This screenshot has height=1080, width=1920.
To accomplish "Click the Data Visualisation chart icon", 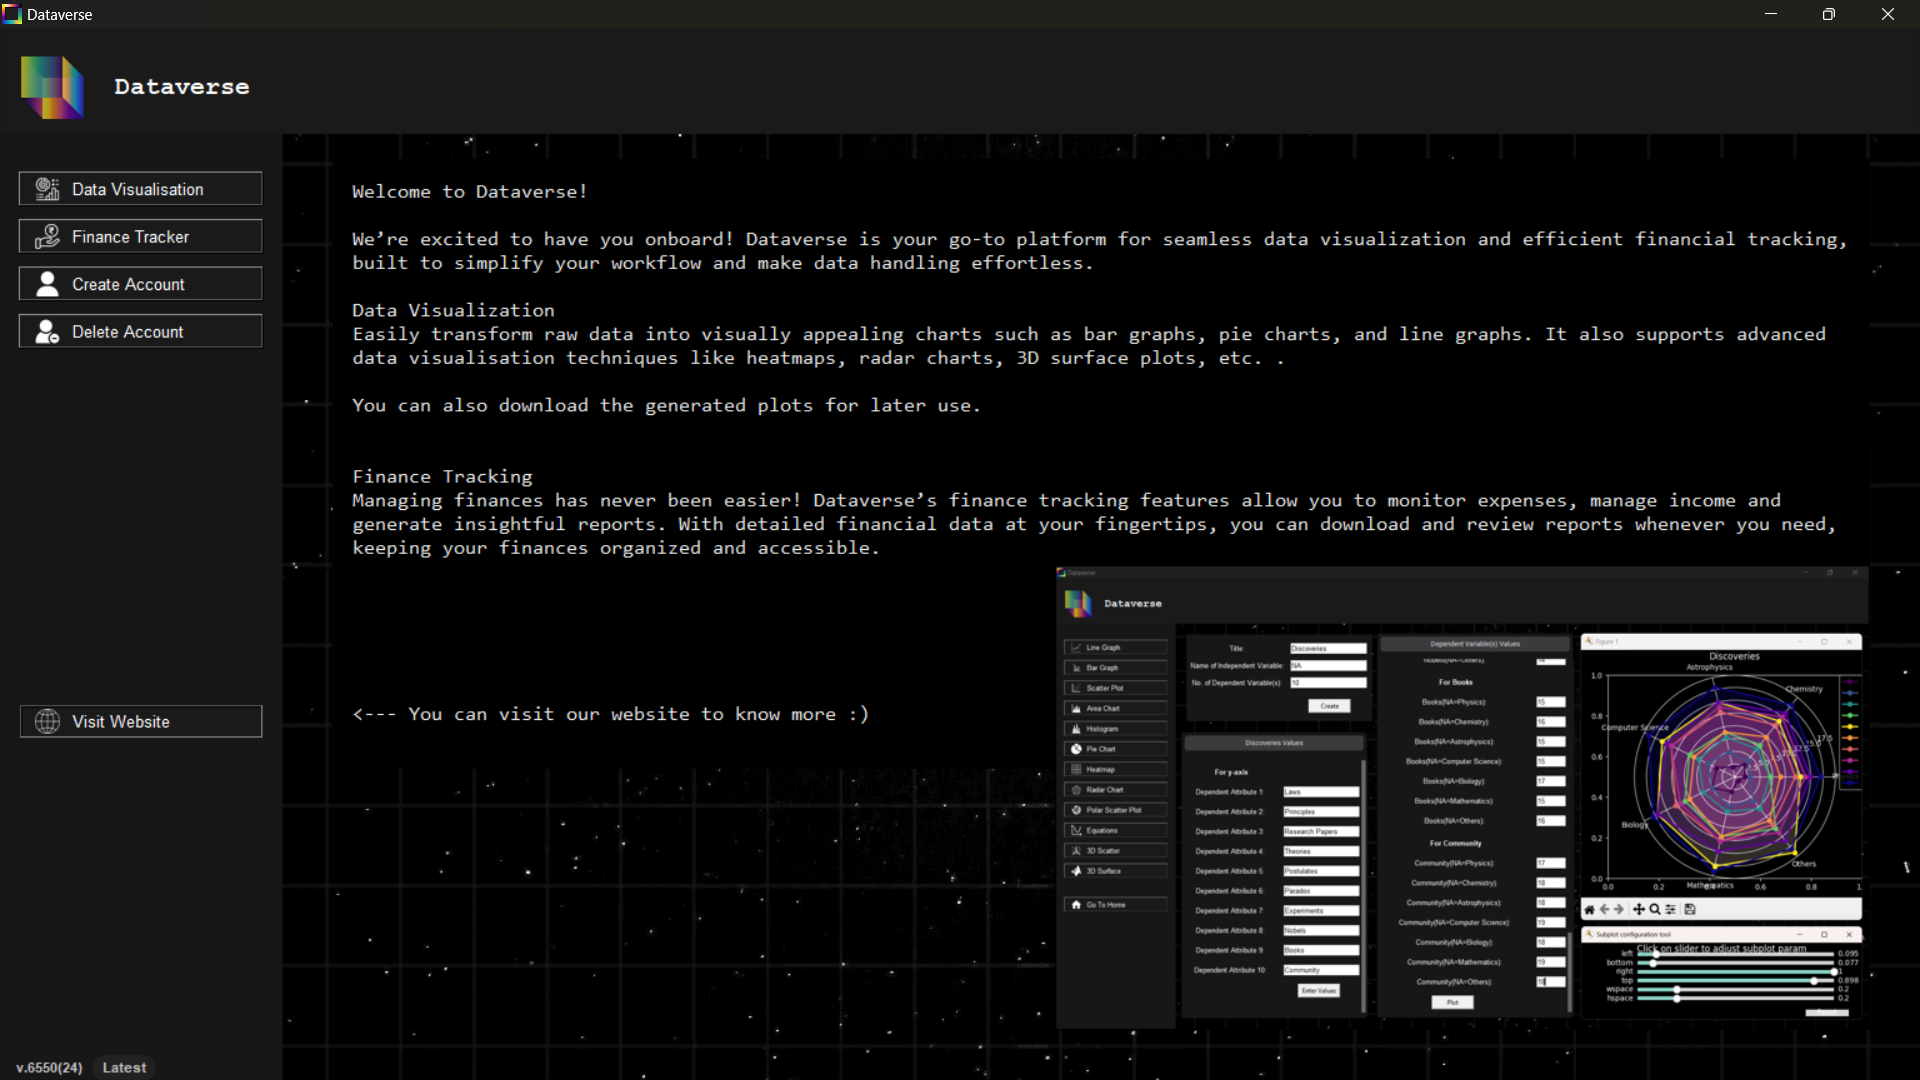I will coord(47,189).
